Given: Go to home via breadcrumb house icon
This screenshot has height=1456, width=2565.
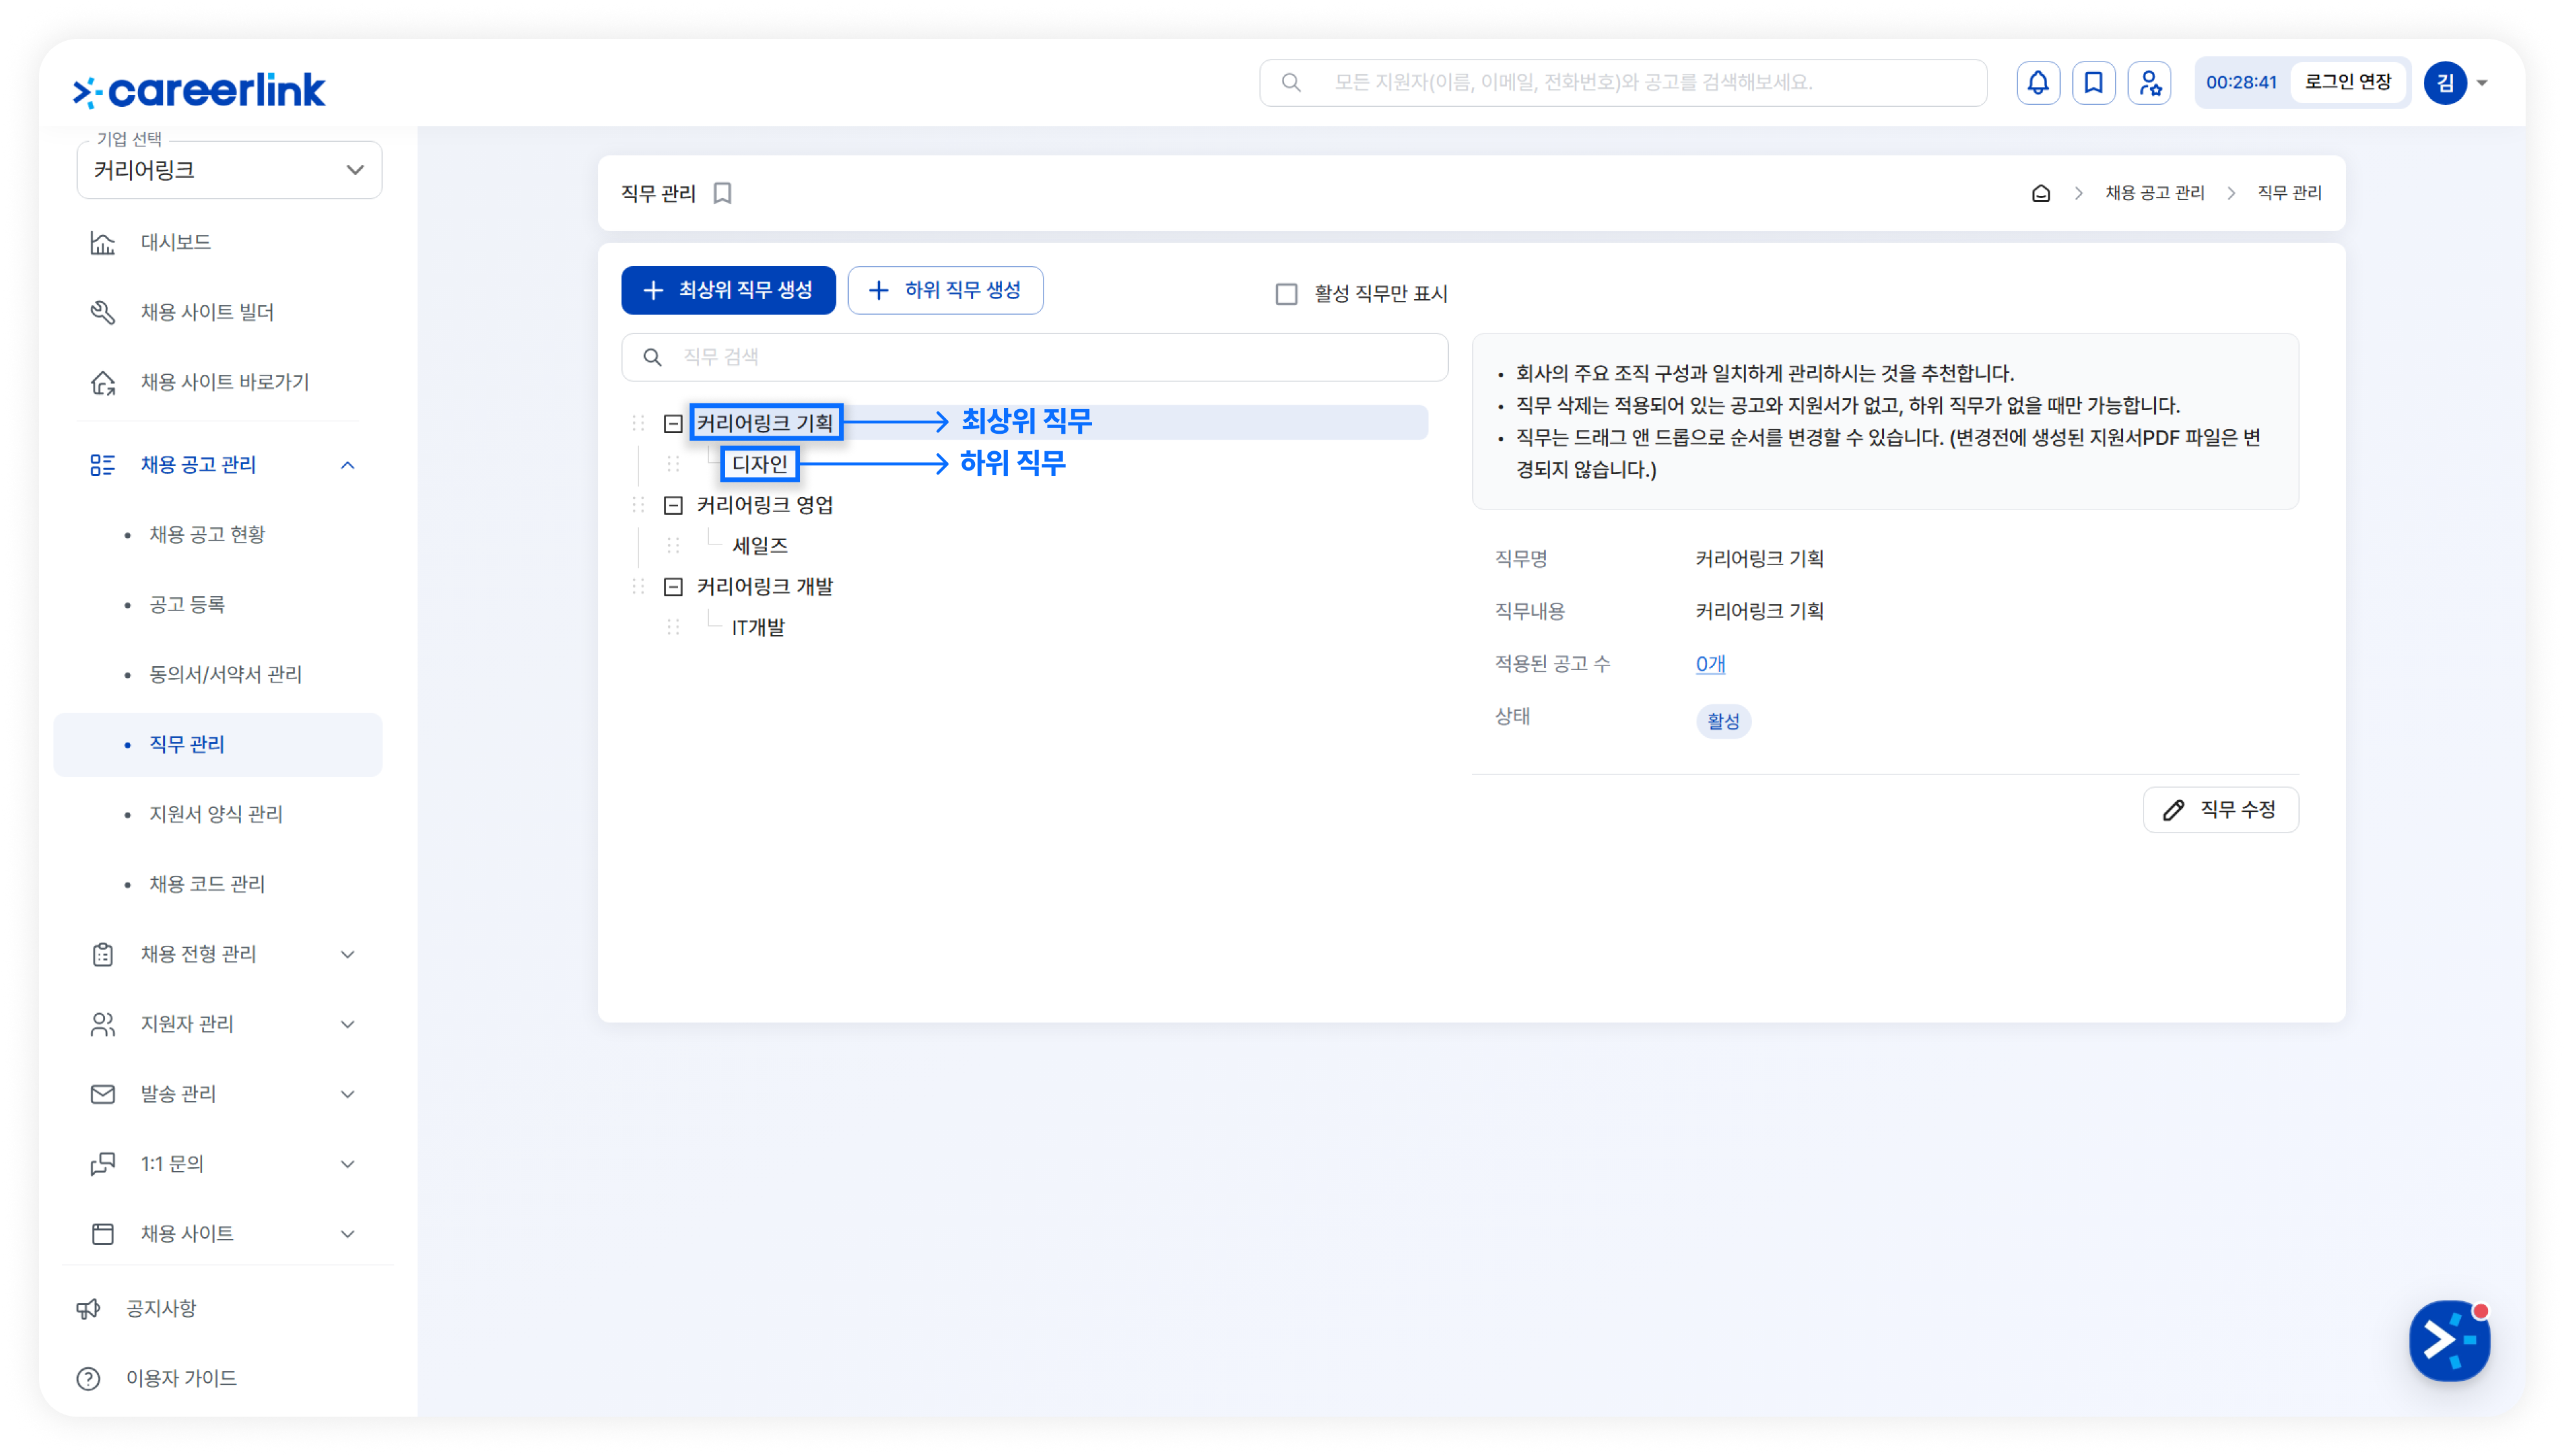Looking at the screenshot, I should (2041, 193).
